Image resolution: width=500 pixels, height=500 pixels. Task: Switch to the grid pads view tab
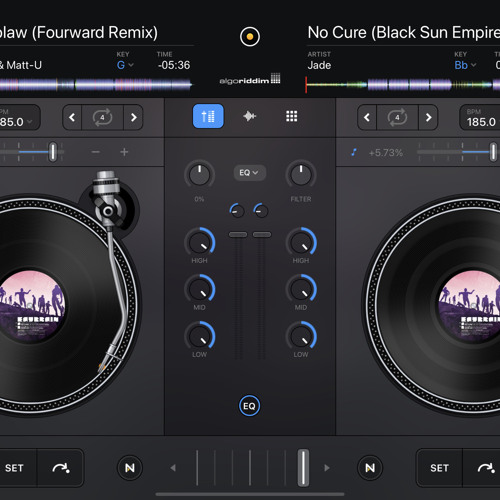coord(292,116)
